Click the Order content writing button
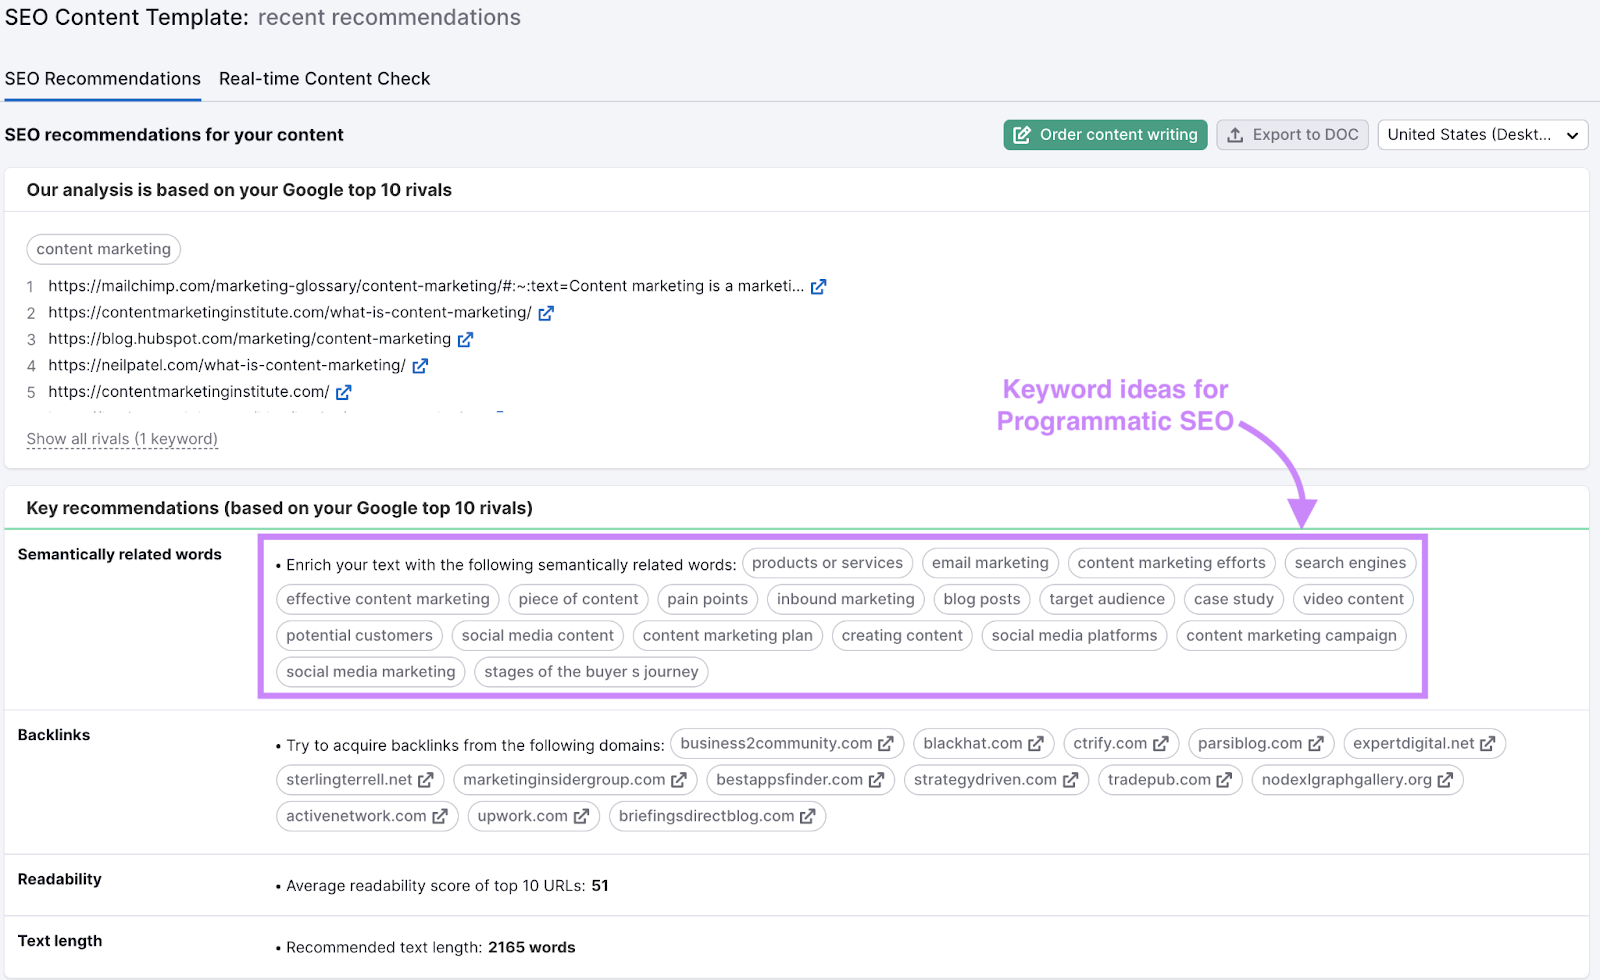The width and height of the screenshot is (1600, 980). pyautogui.click(x=1105, y=135)
